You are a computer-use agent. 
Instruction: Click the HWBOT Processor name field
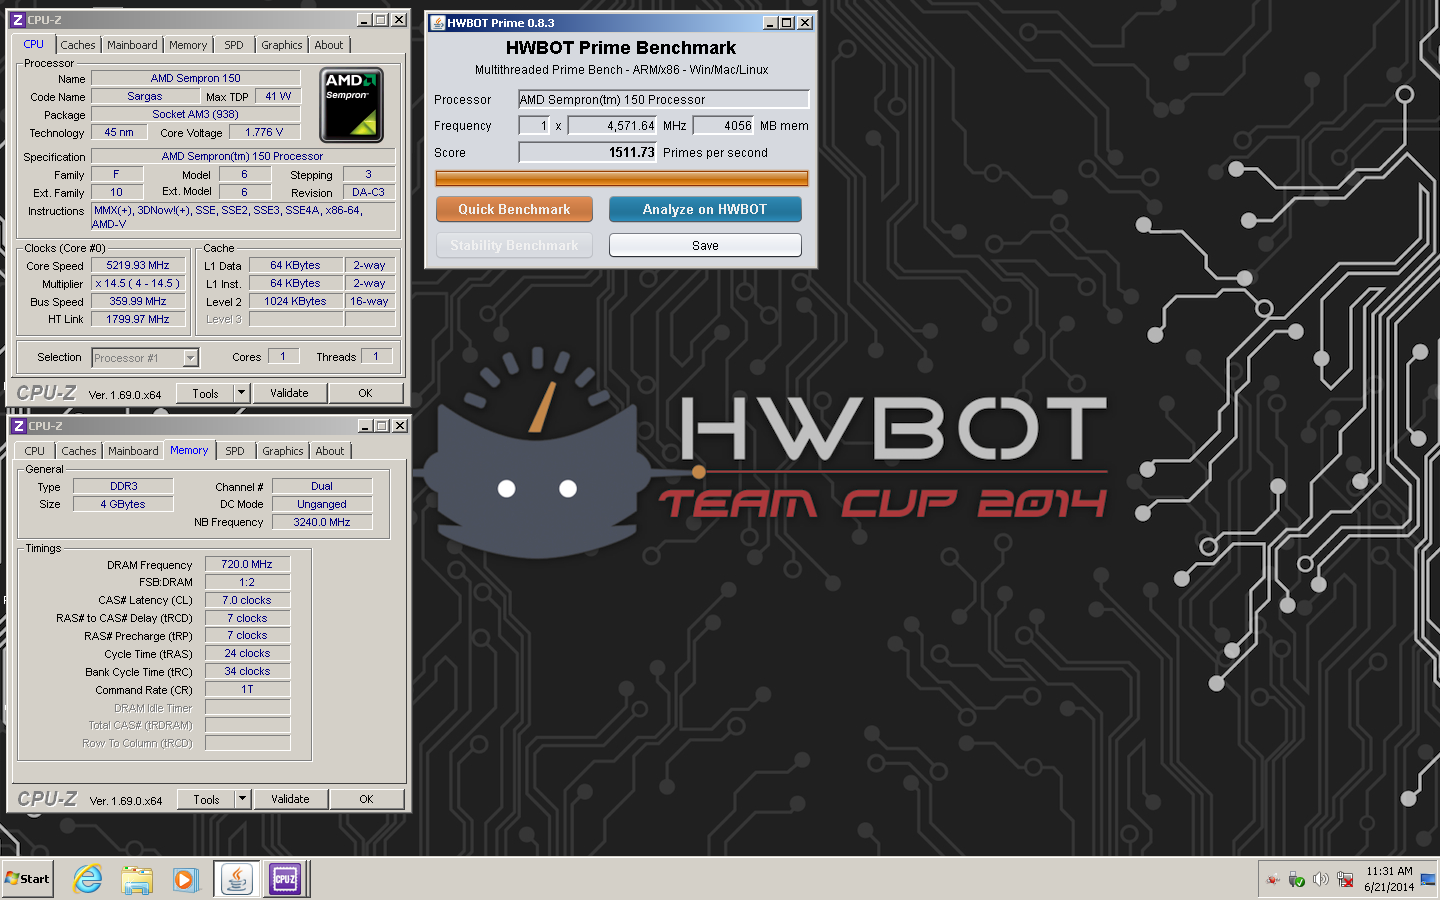(x=663, y=99)
